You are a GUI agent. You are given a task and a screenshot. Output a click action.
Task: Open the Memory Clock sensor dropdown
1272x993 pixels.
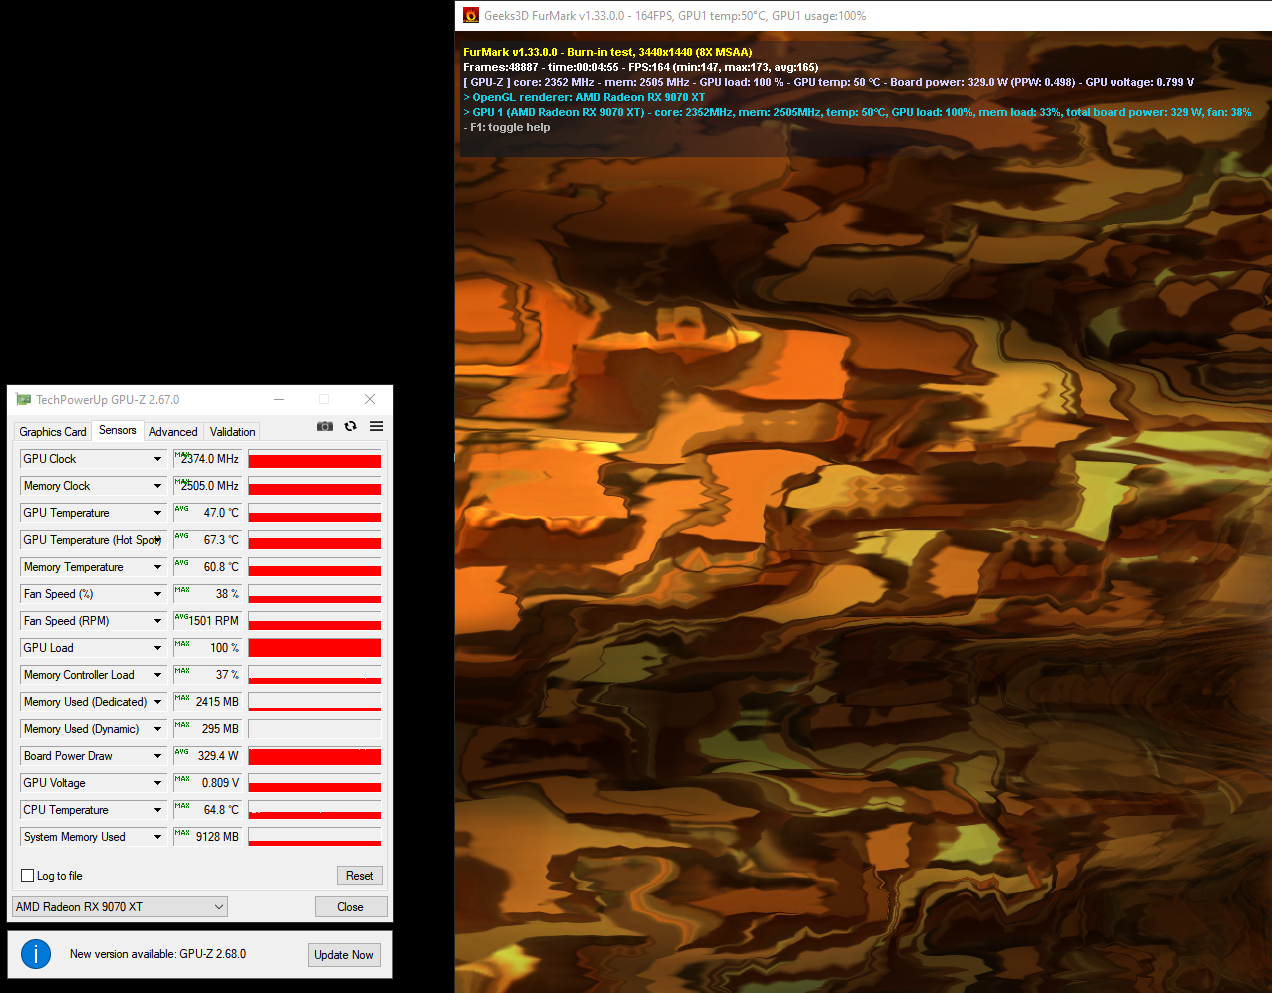158,485
